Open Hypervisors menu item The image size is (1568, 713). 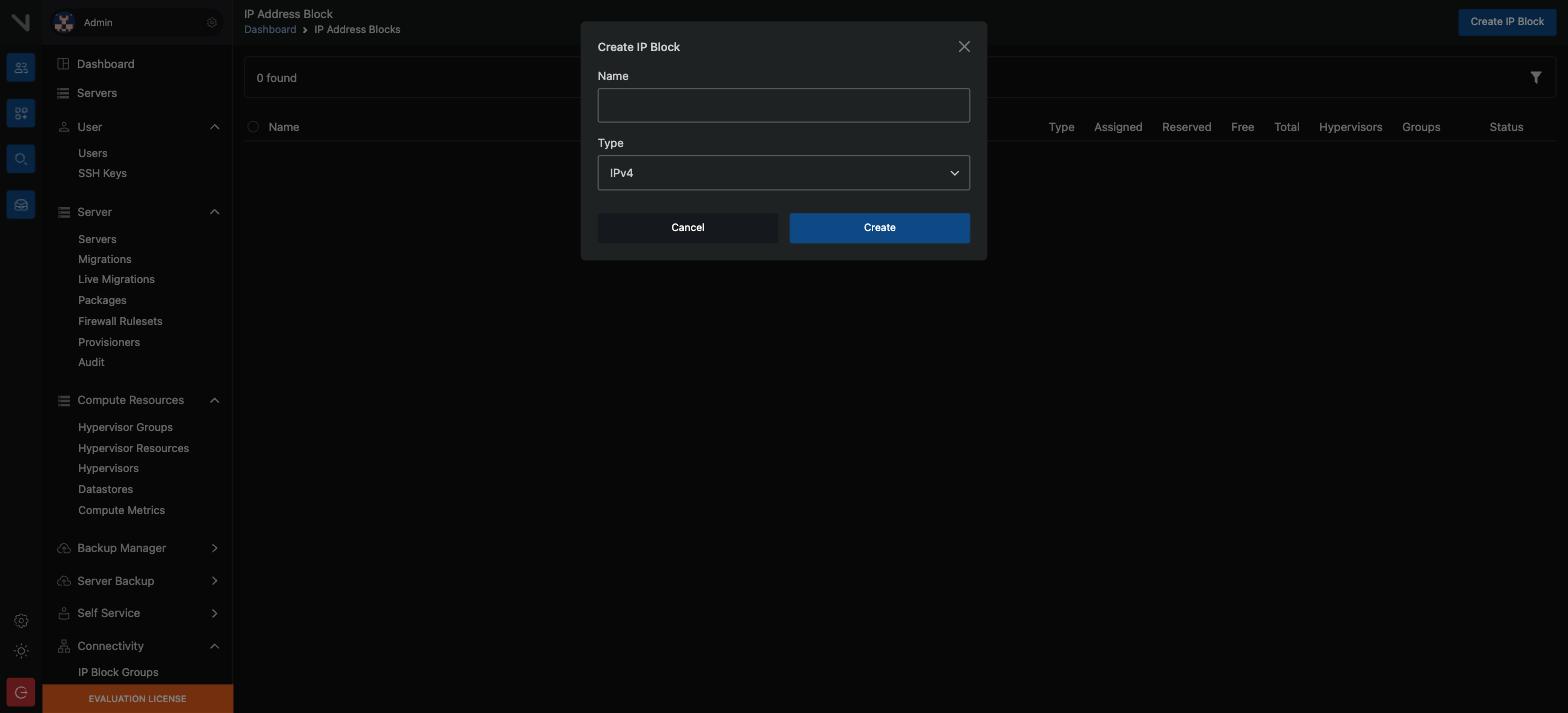coord(108,468)
